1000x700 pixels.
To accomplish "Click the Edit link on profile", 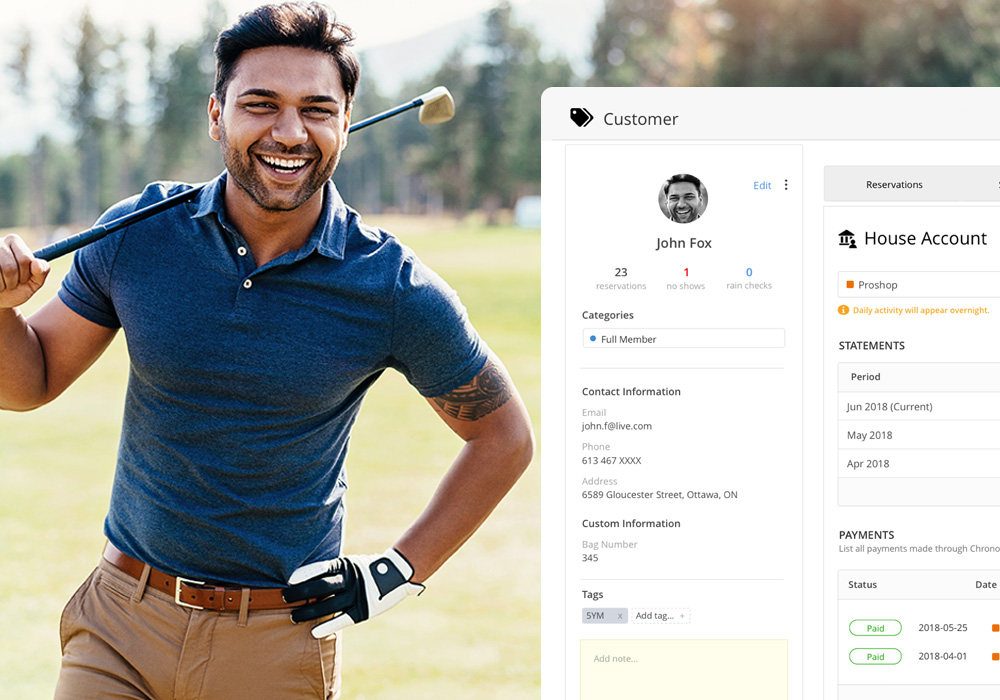I will 762,186.
